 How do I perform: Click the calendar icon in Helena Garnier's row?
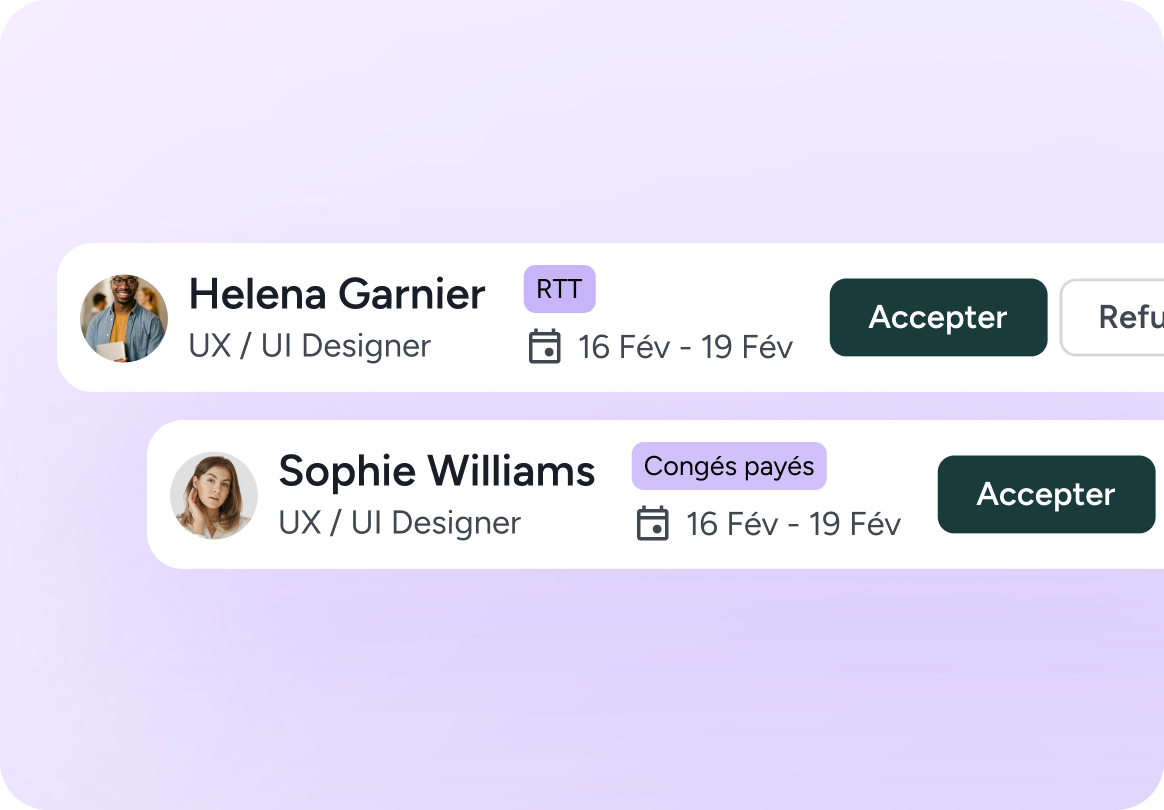544,346
